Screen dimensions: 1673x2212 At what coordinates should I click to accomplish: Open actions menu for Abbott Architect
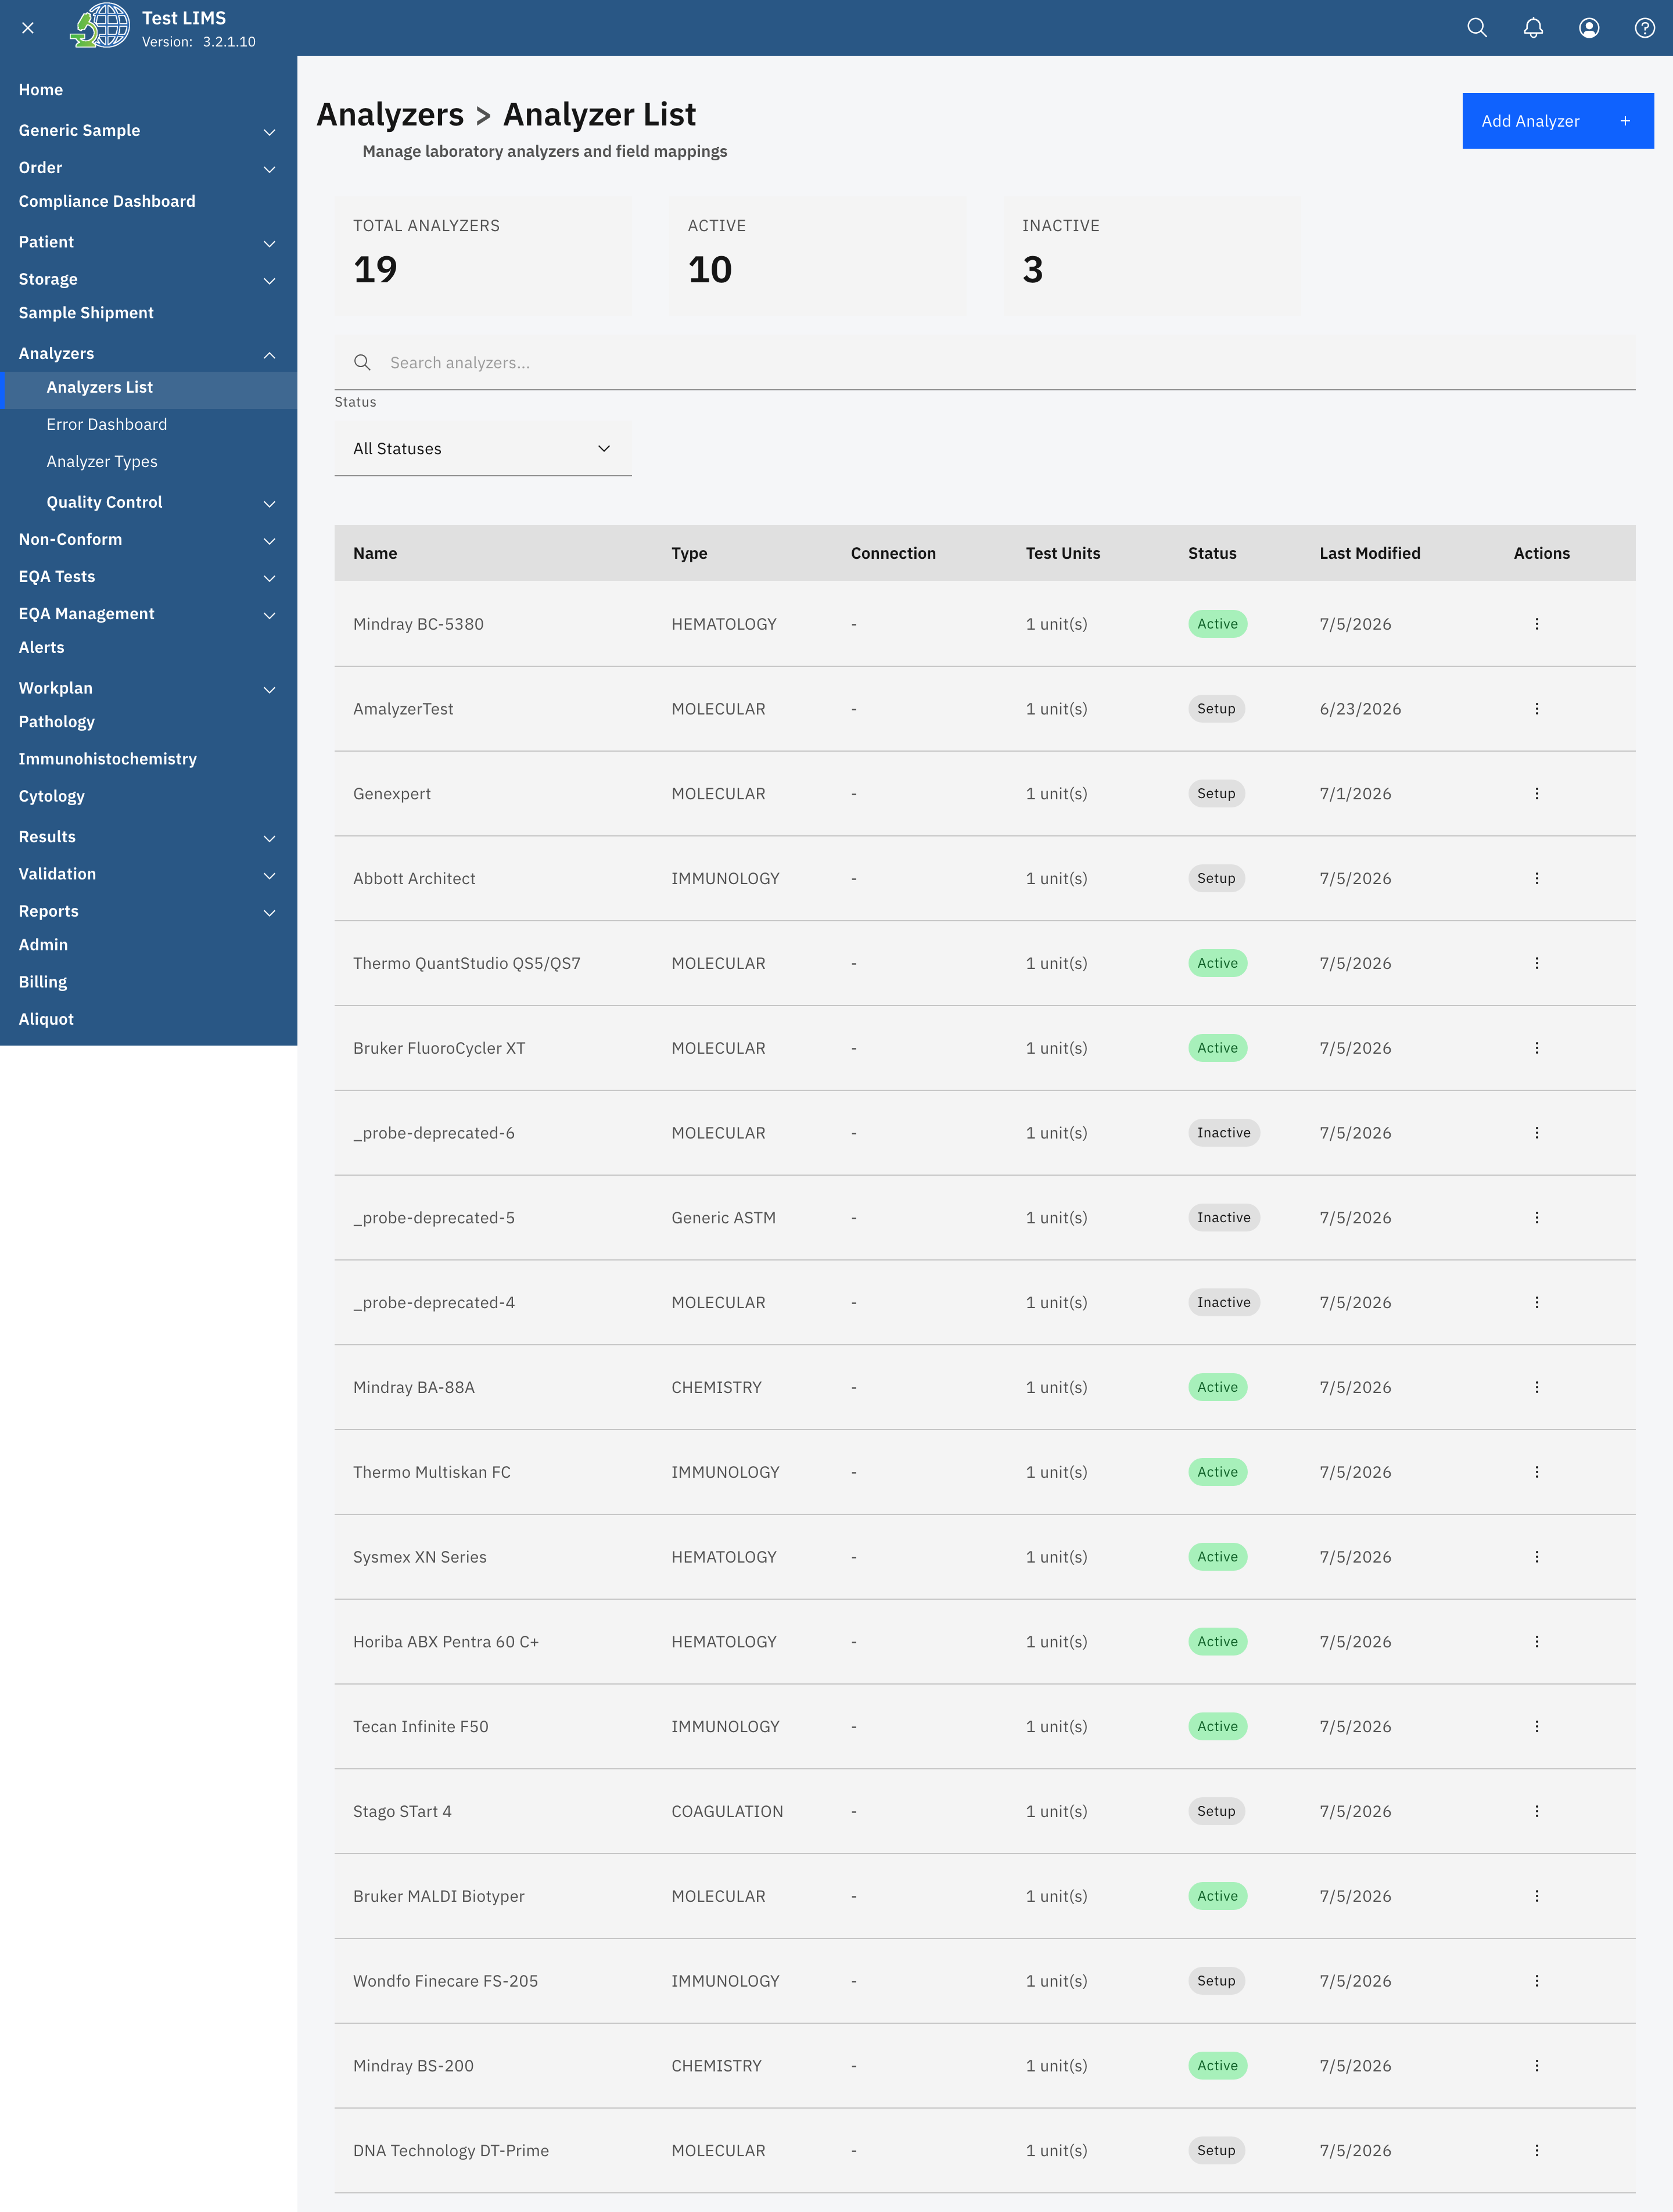[1537, 879]
